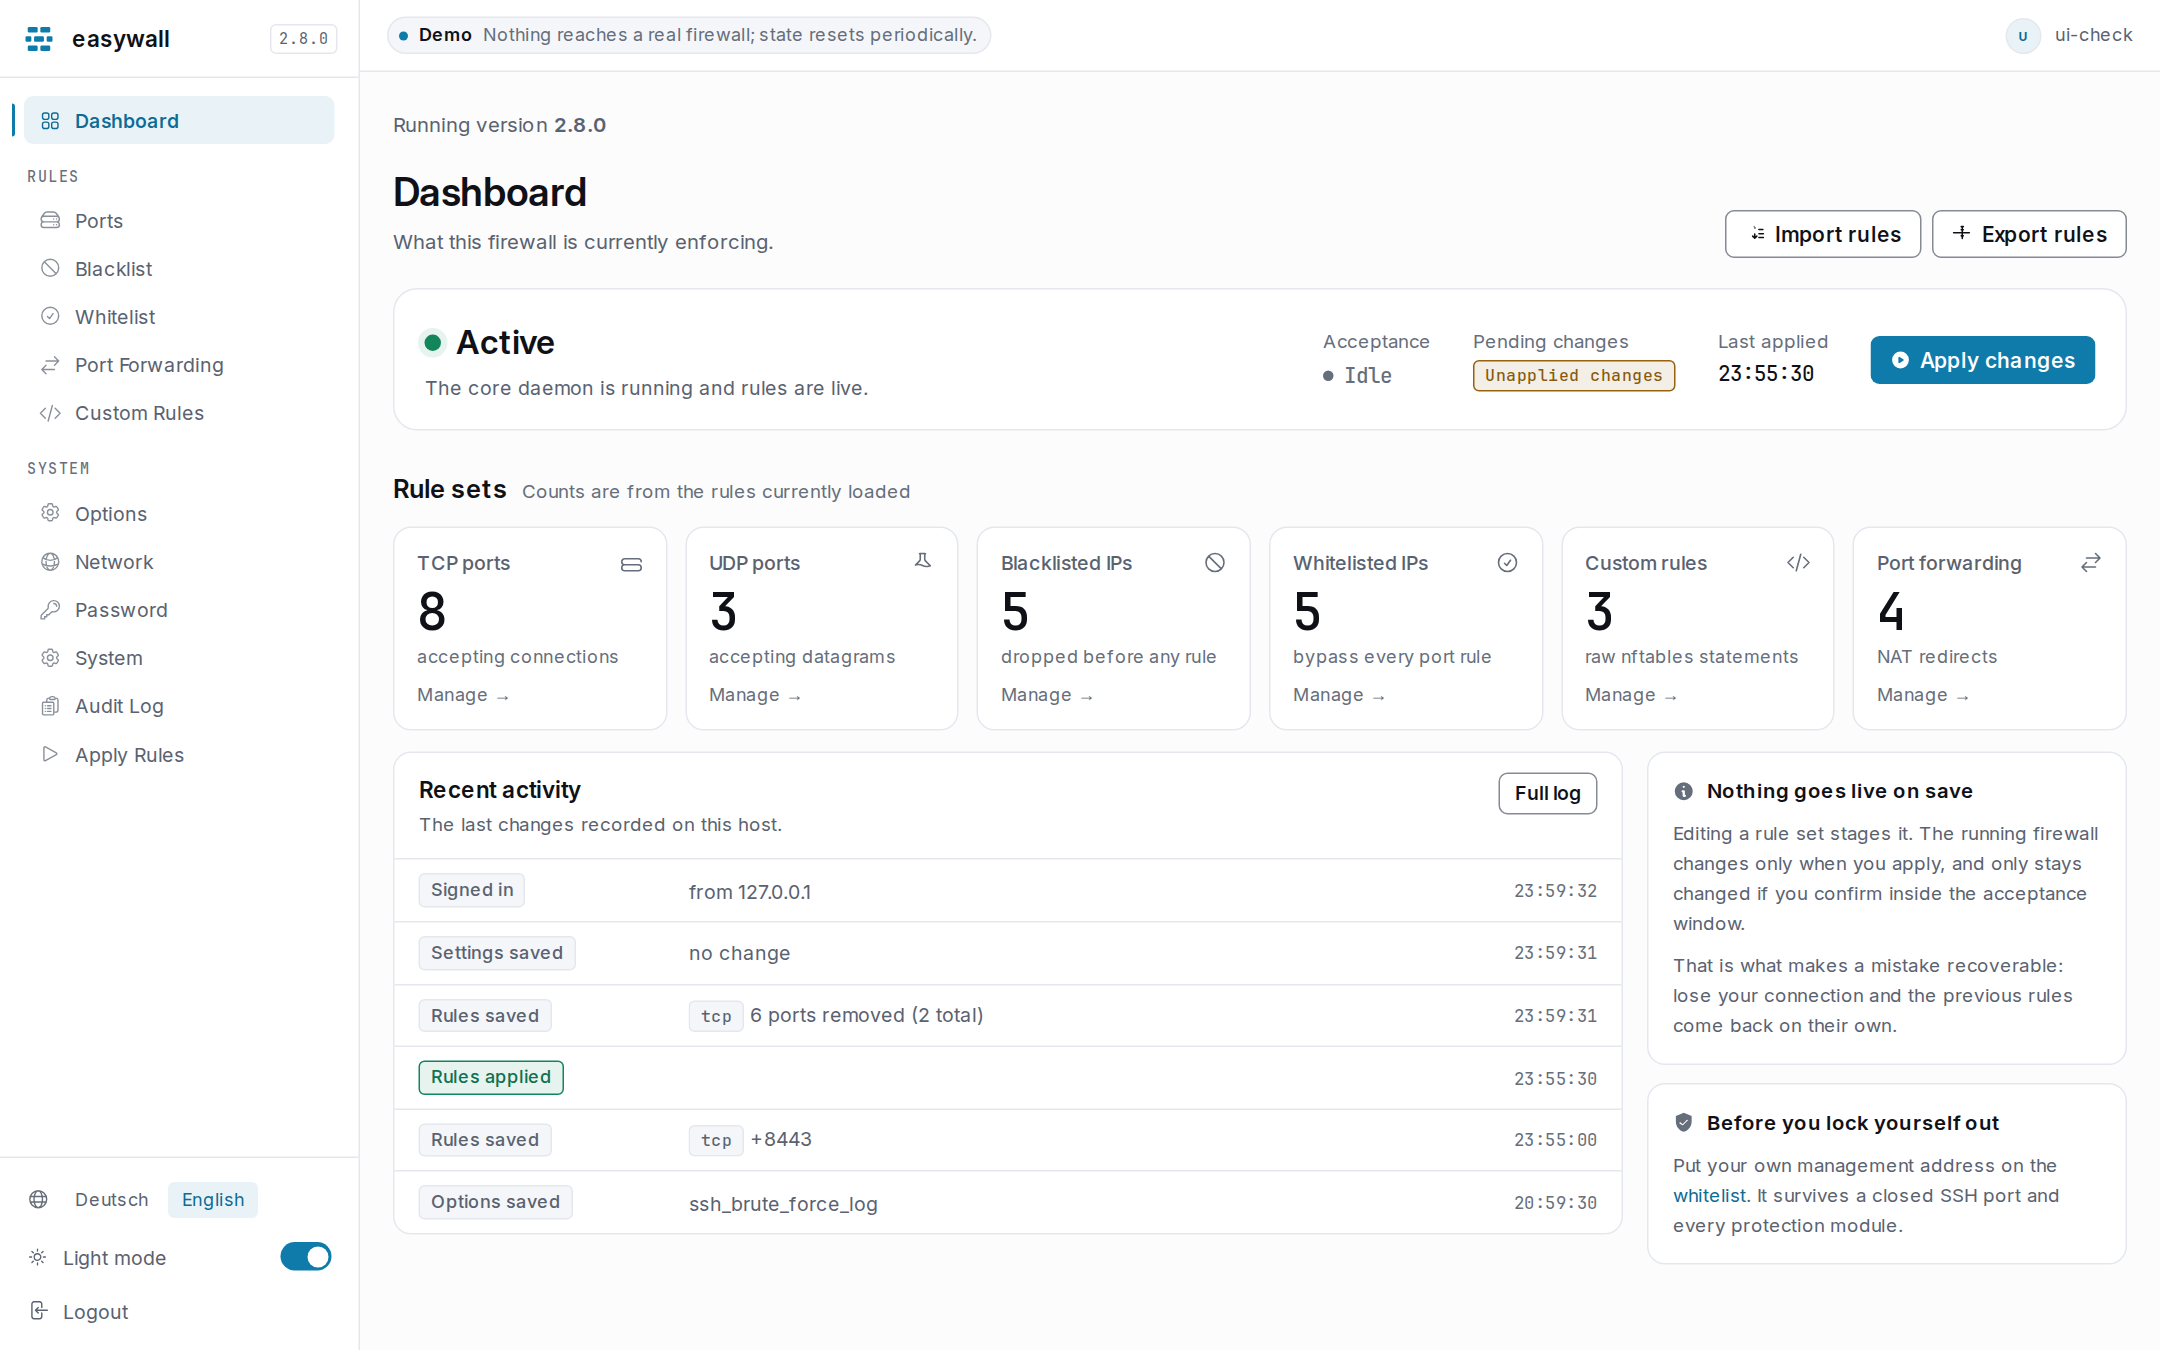Click the Idle acceptance status
Image resolution: width=2160 pixels, height=1350 pixels.
[1357, 375]
